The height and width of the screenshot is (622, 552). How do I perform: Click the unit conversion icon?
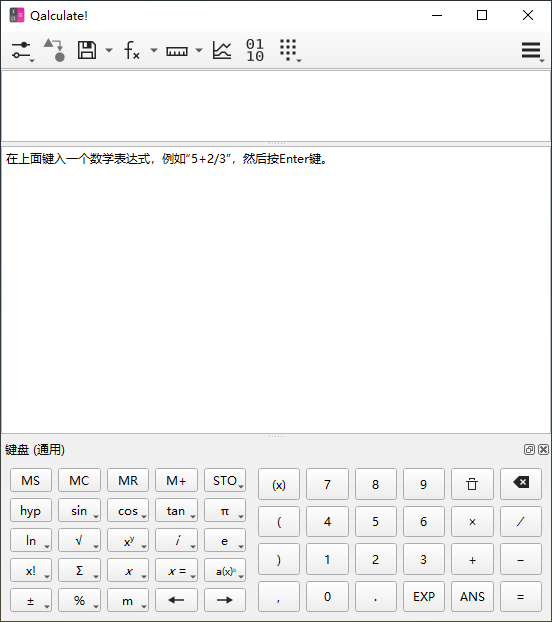tap(55, 50)
